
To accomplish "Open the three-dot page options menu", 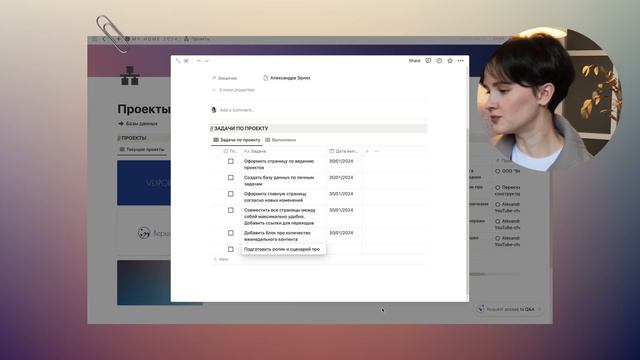I will pyautogui.click(x=461, y=60).
